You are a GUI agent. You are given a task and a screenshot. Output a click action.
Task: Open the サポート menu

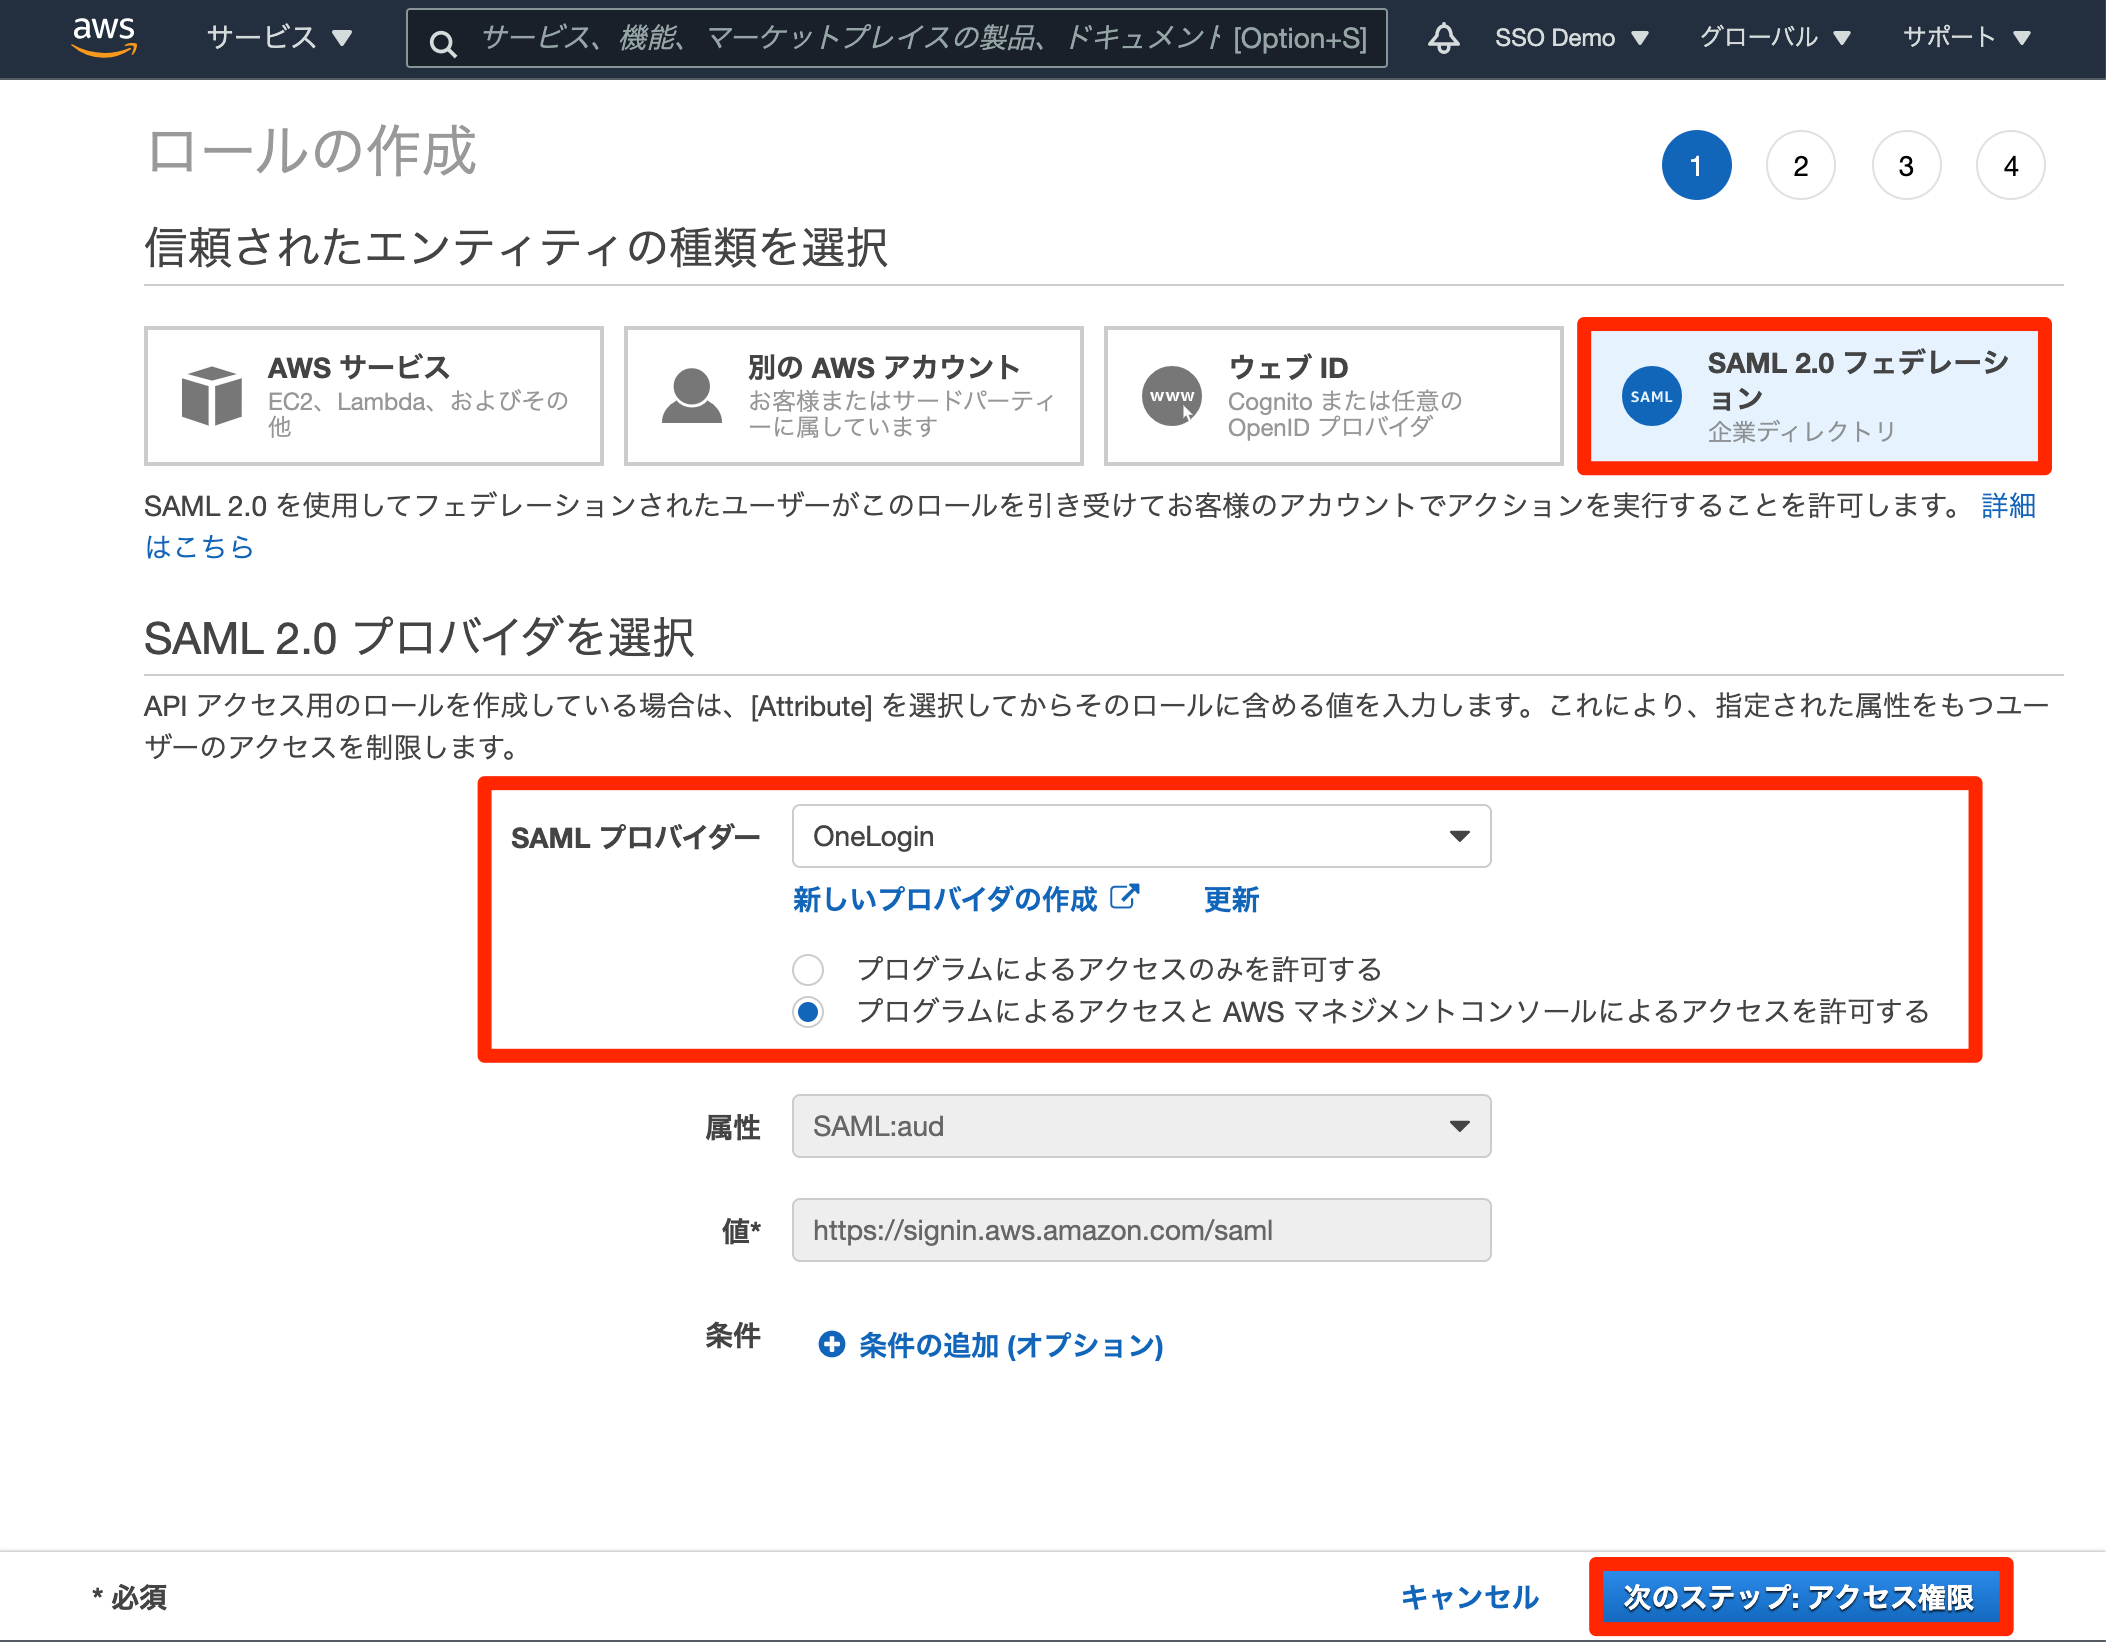tap(1966, 38)
